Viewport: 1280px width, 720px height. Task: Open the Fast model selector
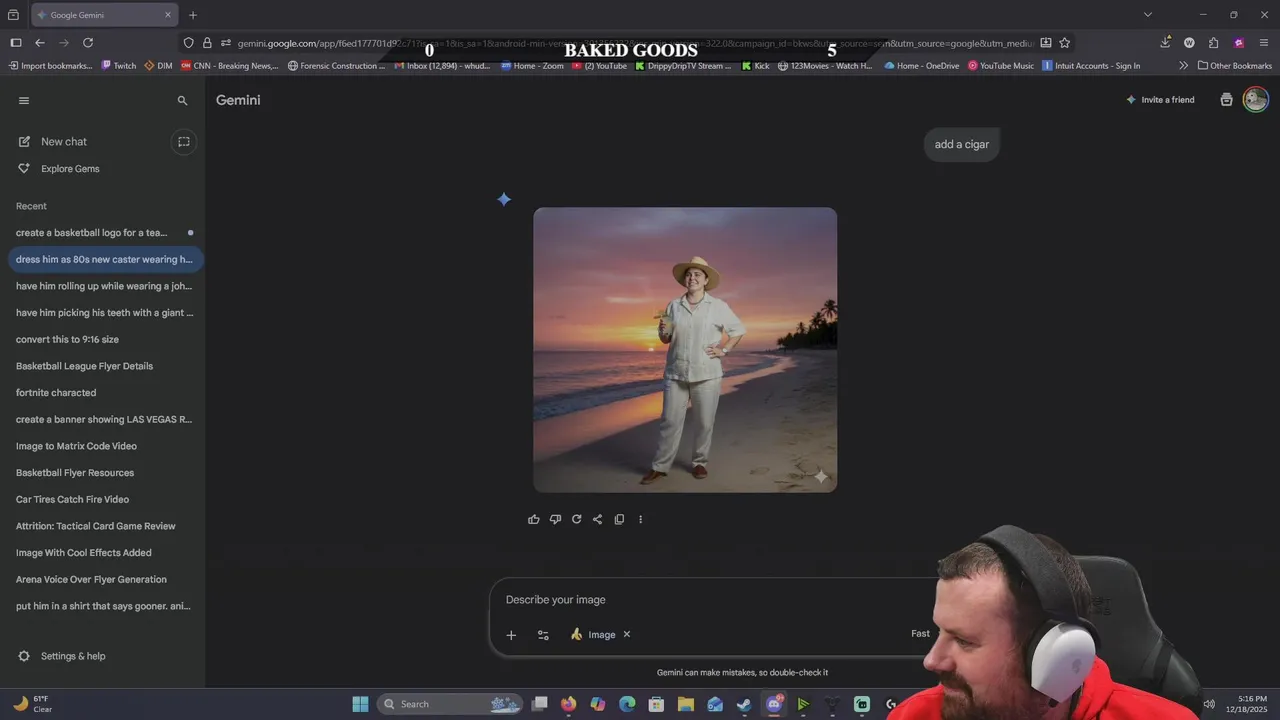point(920,633)
